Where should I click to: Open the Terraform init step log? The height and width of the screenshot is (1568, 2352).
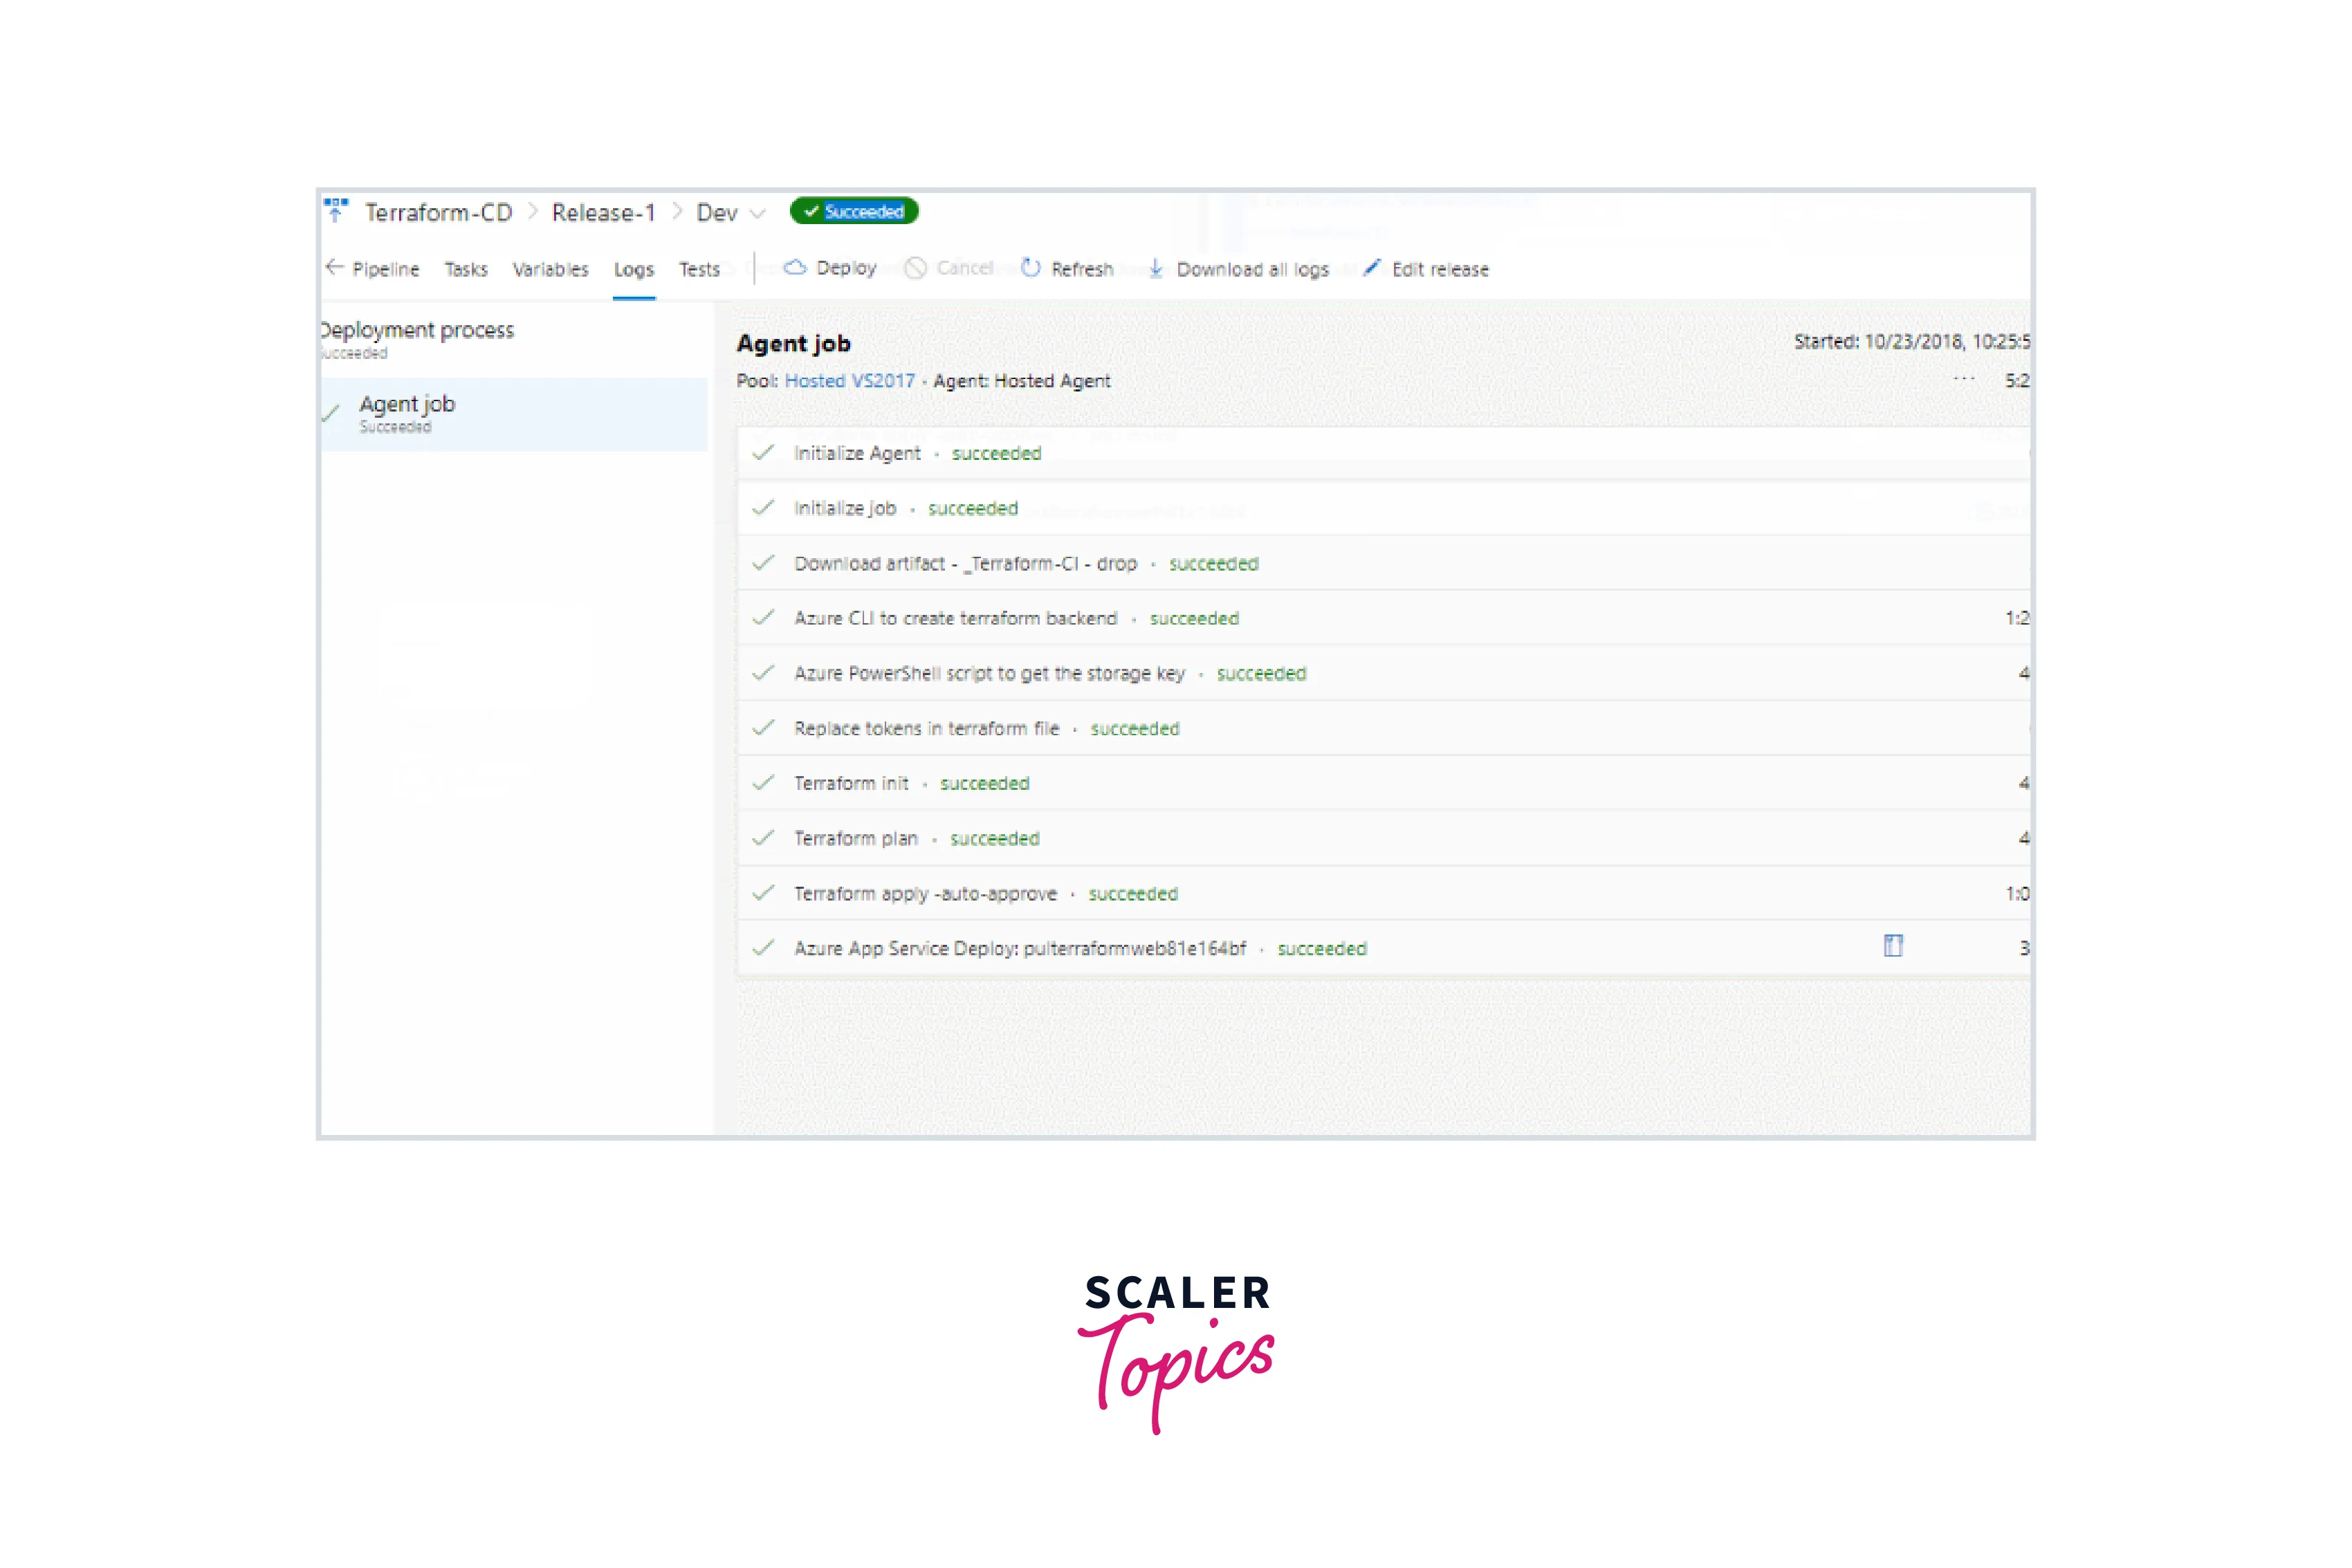tap(851, 783)
